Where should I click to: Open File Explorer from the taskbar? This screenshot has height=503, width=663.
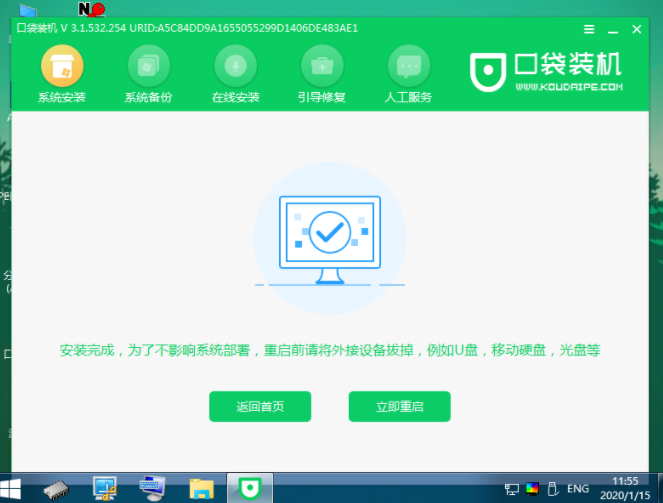[x=202, y=488]
